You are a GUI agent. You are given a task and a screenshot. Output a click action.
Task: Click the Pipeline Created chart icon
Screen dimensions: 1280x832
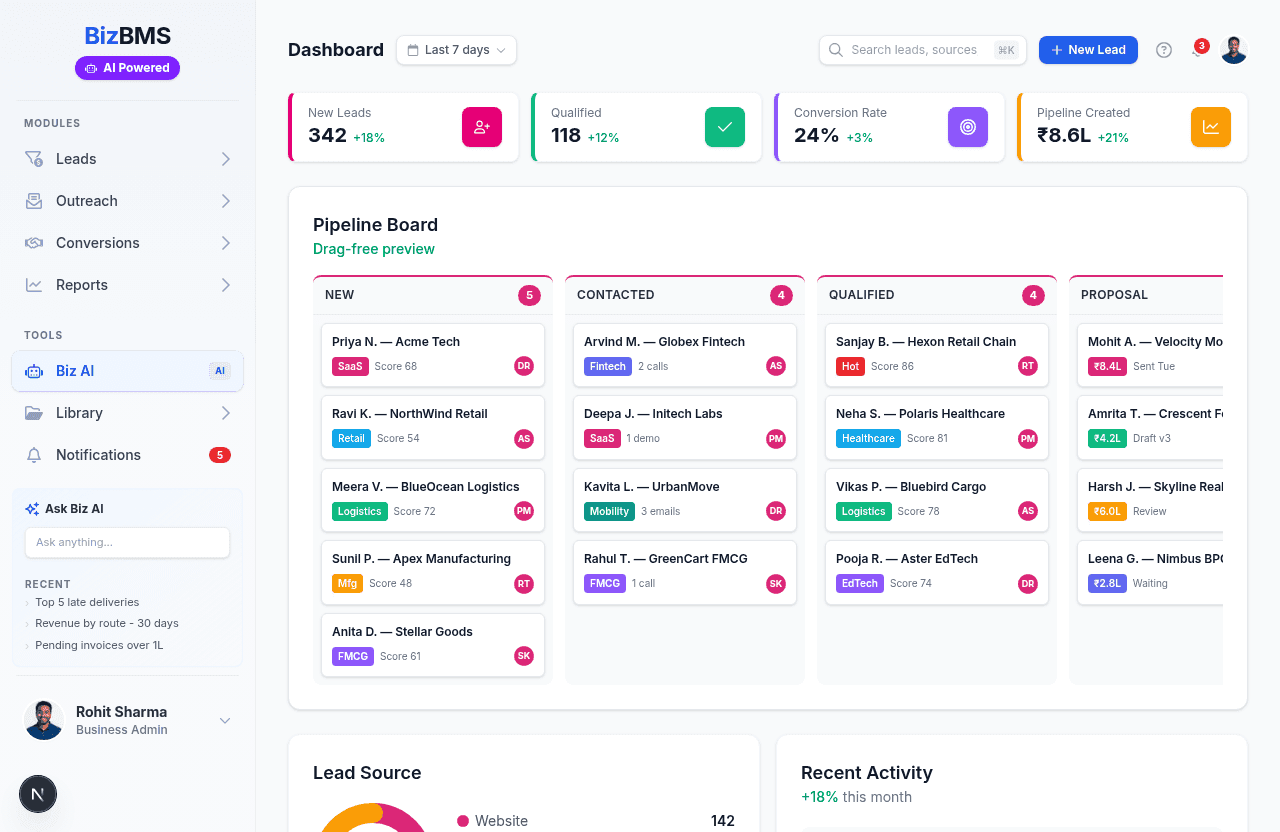coord(1211,127)
